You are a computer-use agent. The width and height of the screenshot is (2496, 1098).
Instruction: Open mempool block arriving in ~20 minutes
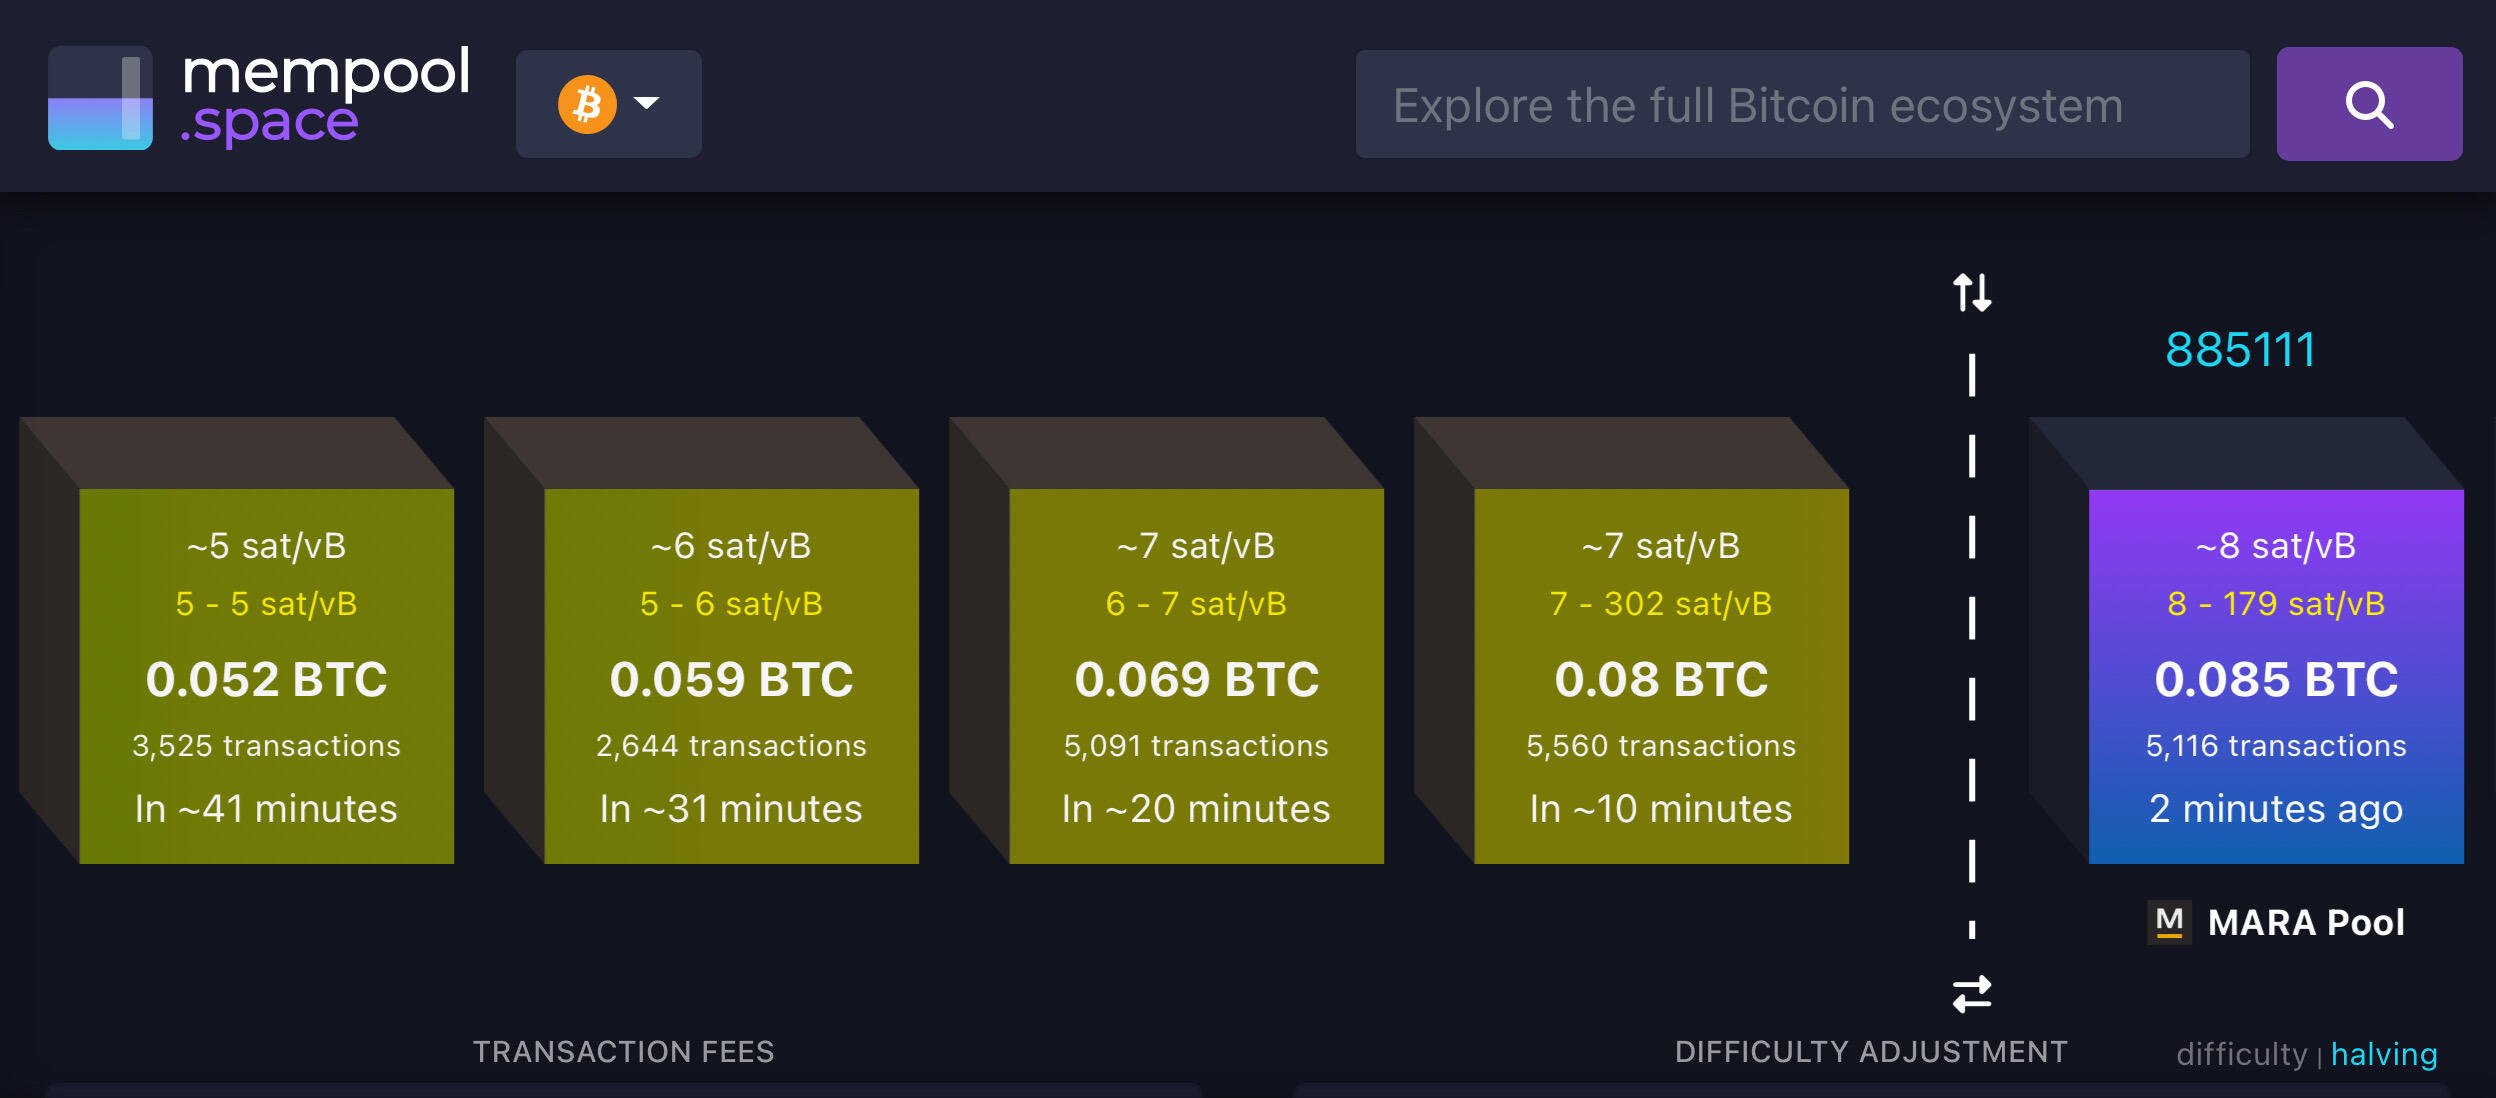pos(1196,677)
